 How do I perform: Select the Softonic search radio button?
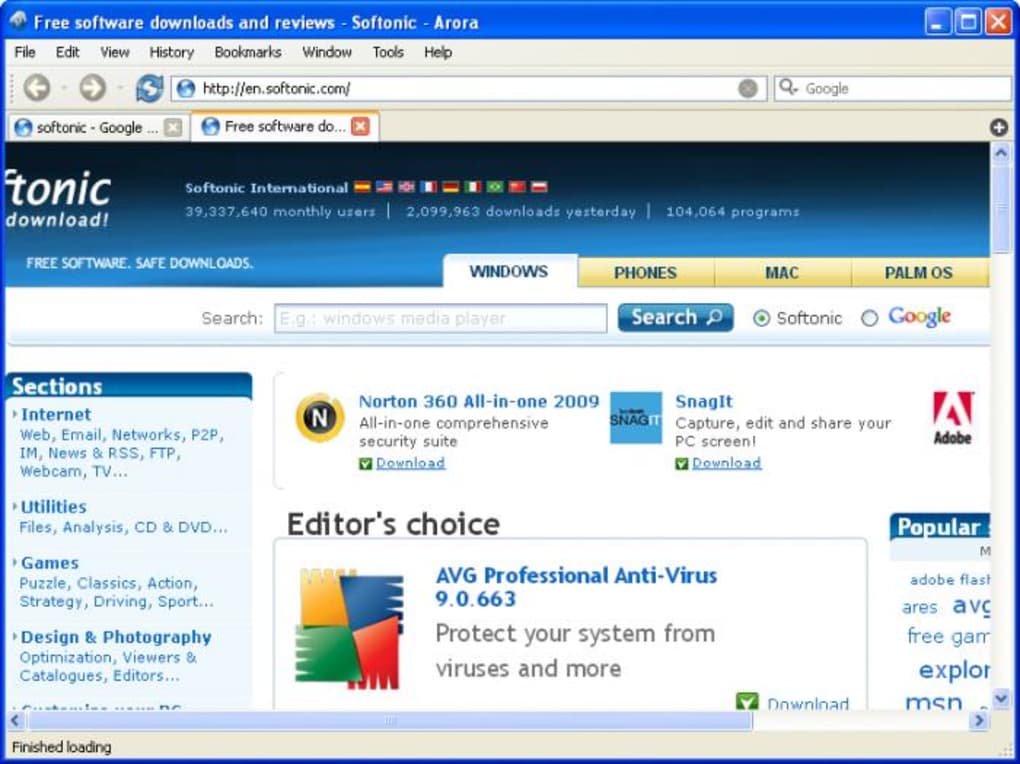(762, 318)
